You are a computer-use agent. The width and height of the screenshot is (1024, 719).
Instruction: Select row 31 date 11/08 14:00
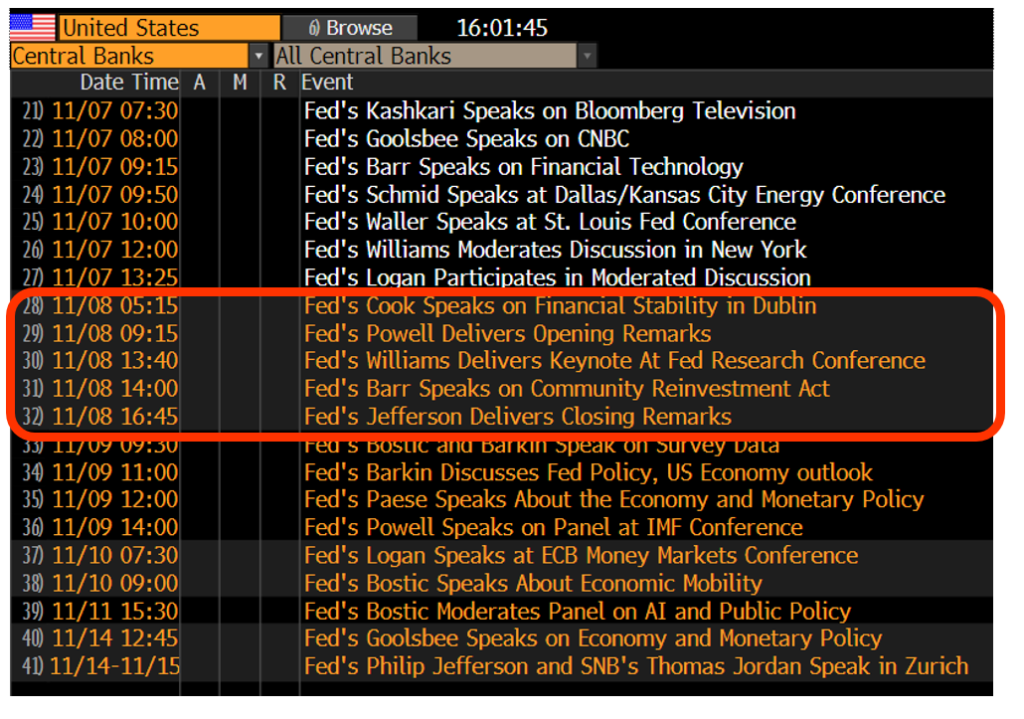coord(115,389)
